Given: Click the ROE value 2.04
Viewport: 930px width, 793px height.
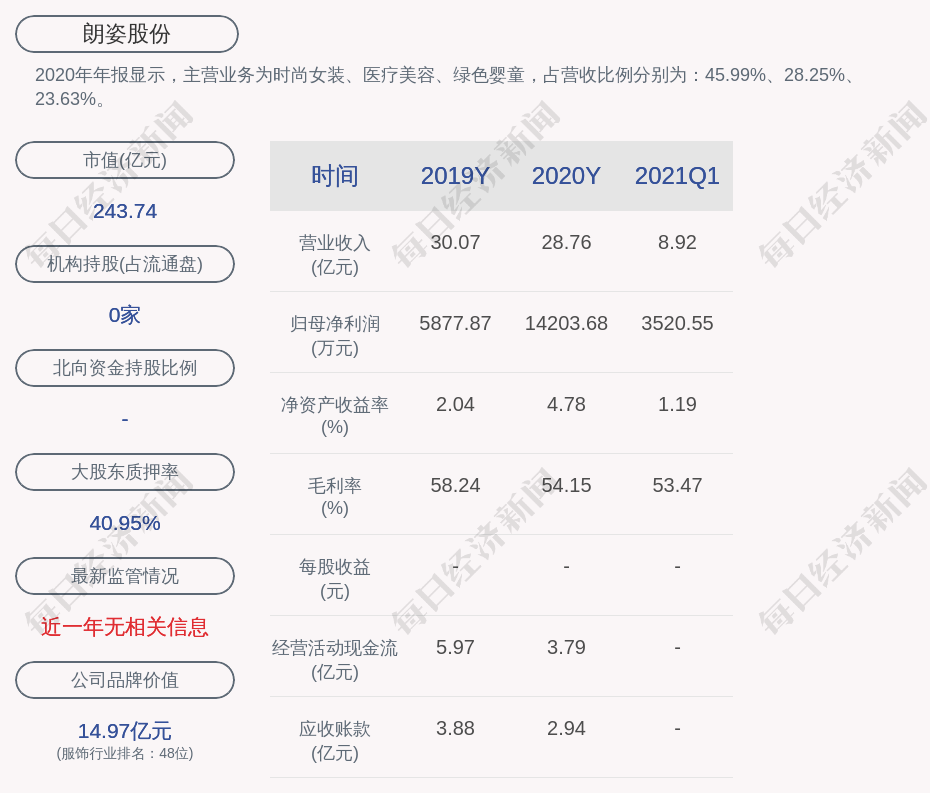Looking at the screenshot, I should 455,405.
